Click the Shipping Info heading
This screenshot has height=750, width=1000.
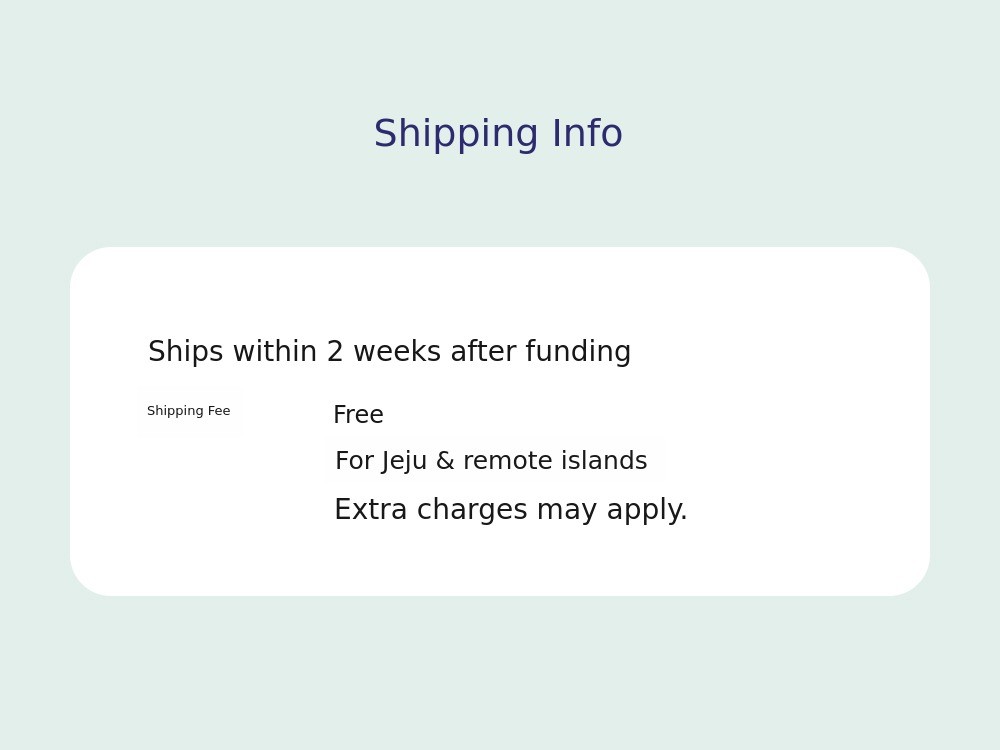pyautogui.click(x=498, y=134)
